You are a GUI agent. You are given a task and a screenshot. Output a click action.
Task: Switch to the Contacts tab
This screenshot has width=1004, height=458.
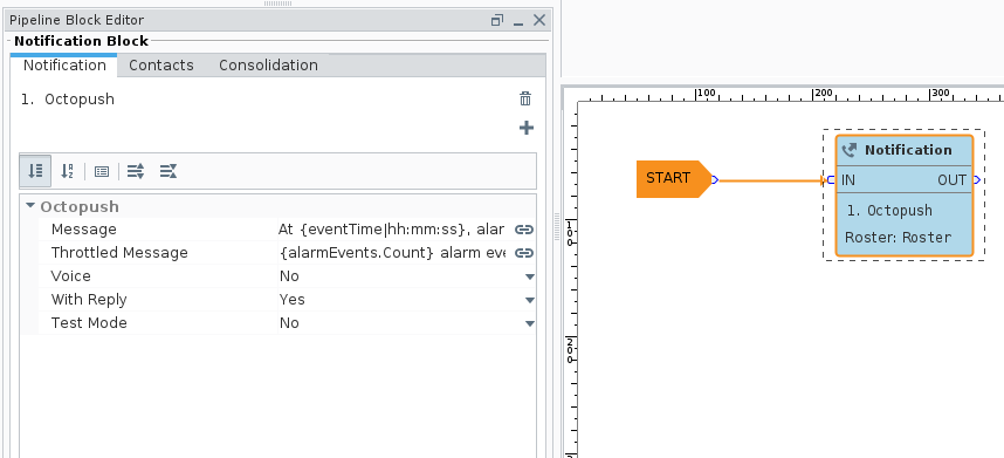[x=161, y=65]
